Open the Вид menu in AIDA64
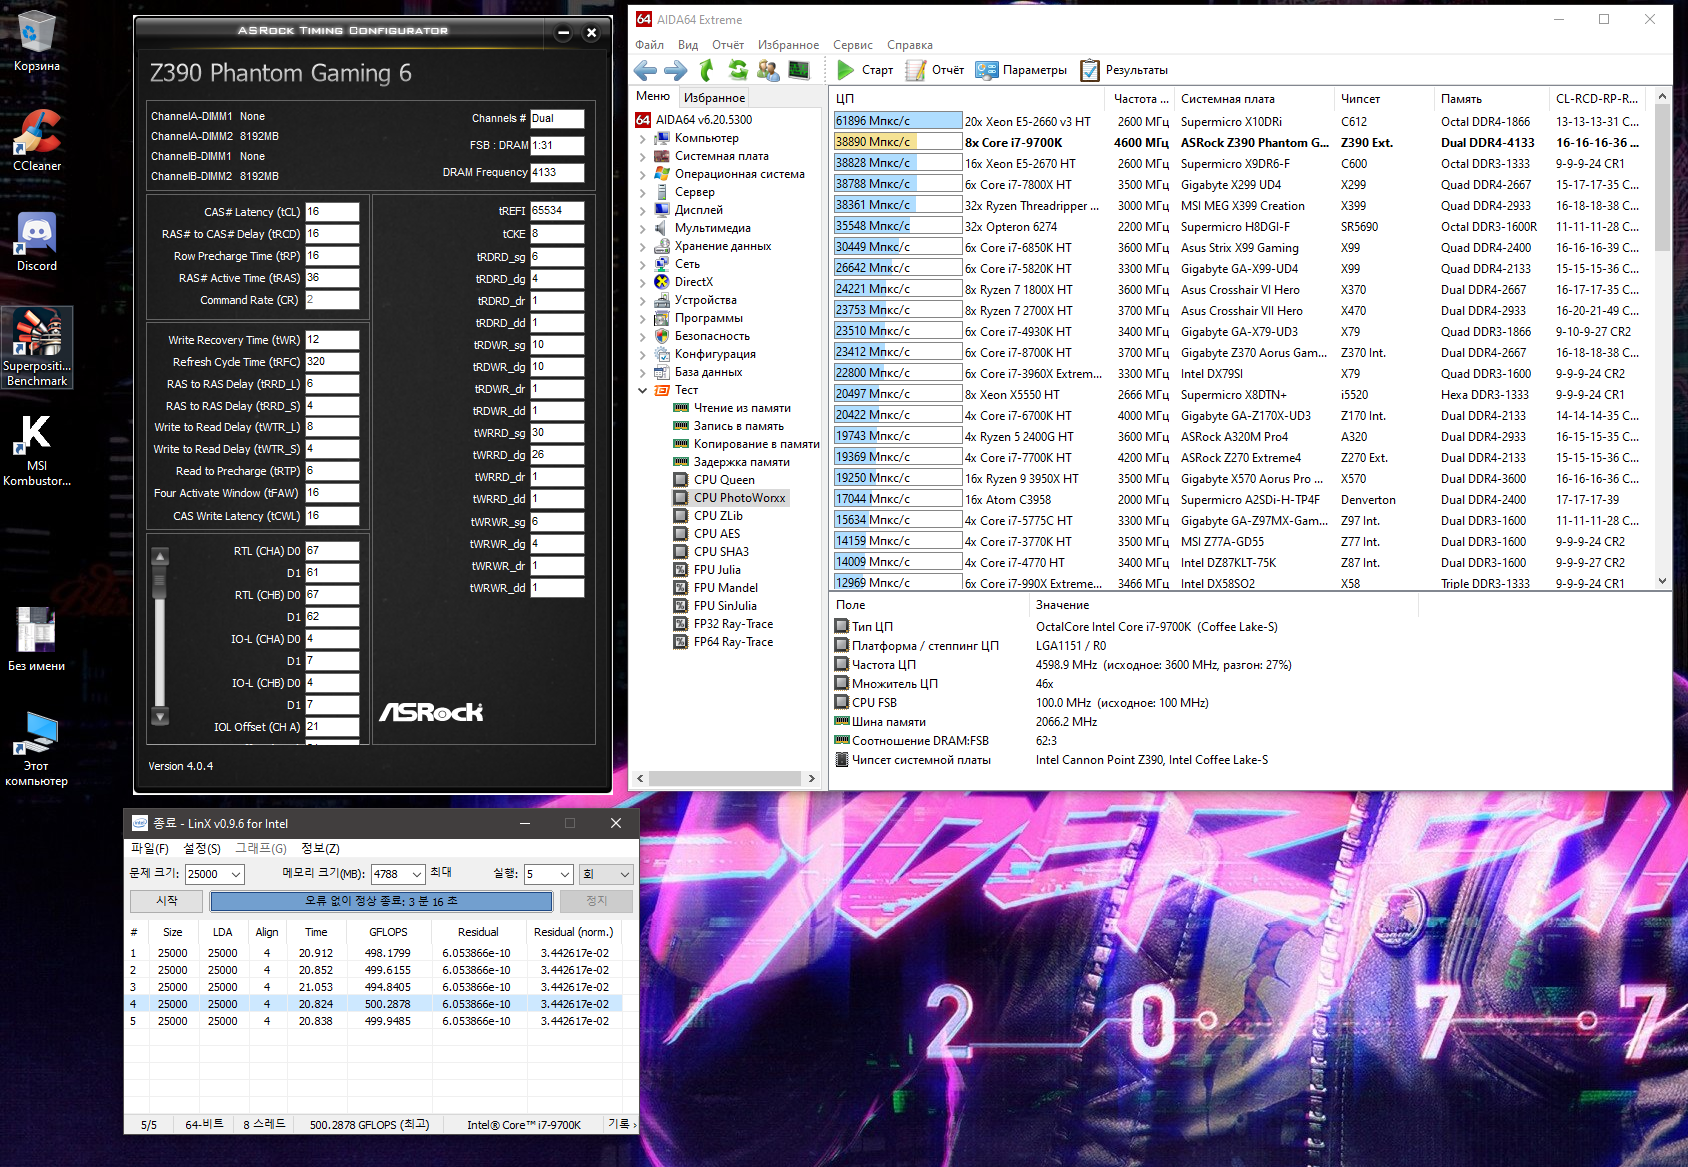This screenshot has height=1167, width=1688. tap(688, 45)
